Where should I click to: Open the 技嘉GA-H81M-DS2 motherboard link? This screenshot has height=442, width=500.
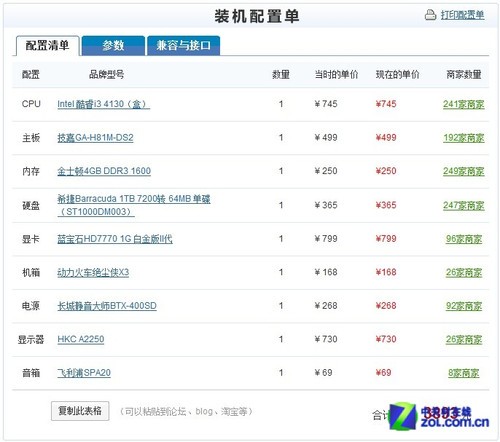(95, 138)
